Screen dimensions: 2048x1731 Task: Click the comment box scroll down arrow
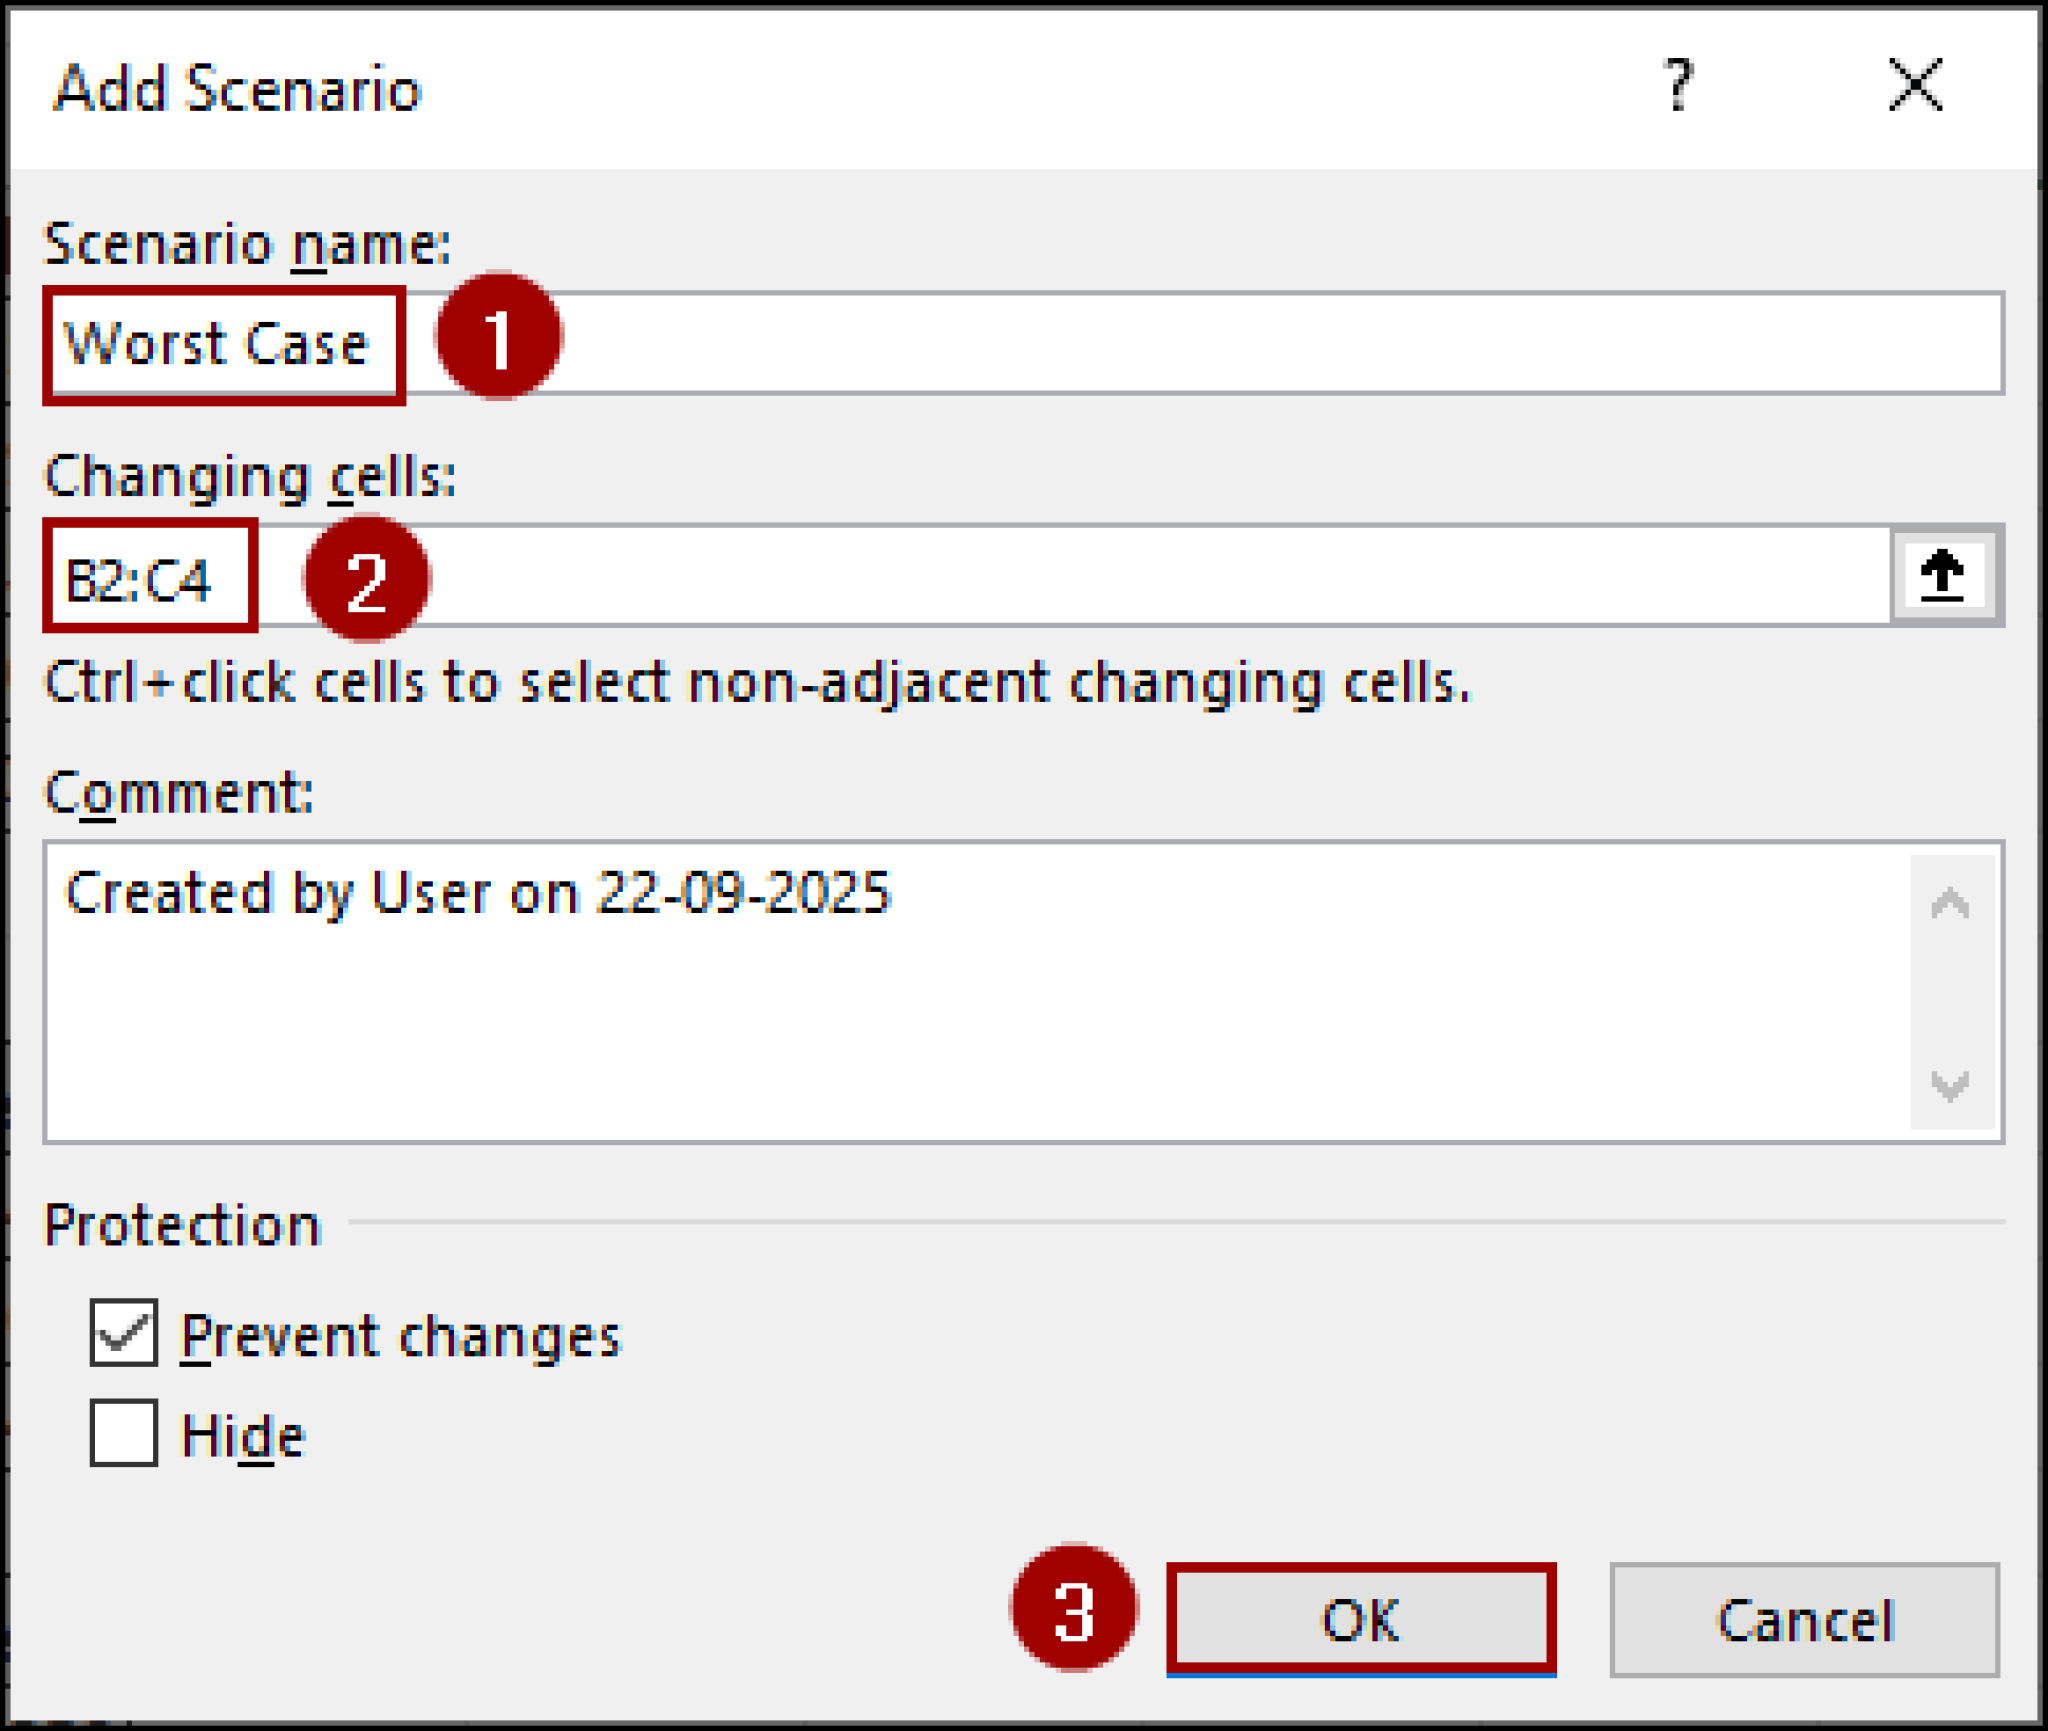[x=1950, y=1084]
